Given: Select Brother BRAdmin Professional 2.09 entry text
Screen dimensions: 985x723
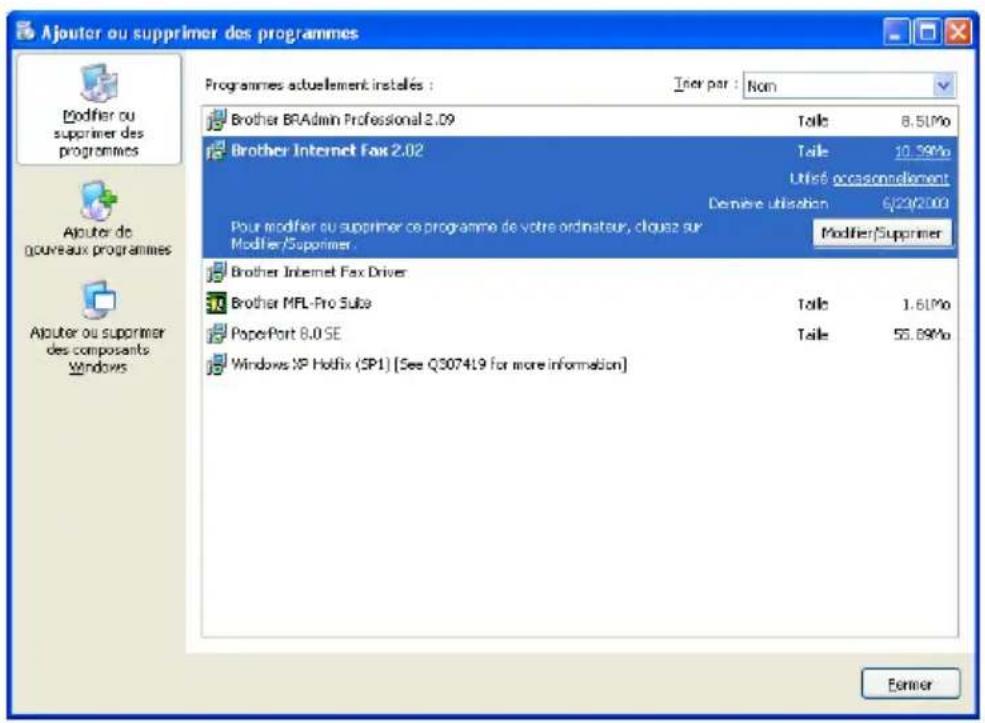Looking at the screenshot, I should [x=342, y=119].
